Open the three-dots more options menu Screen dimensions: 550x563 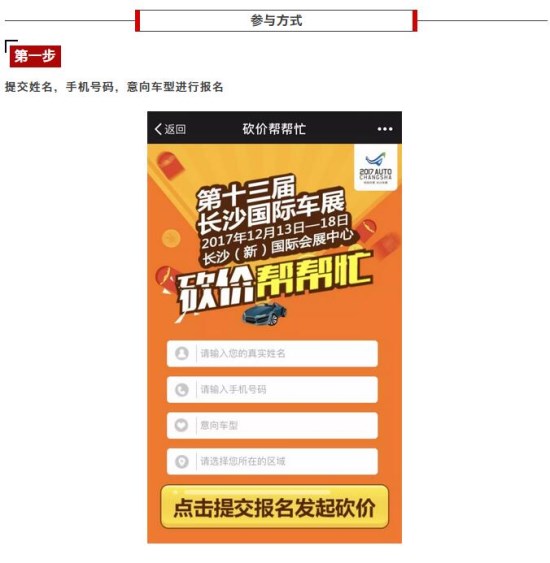tap(384, 129)
